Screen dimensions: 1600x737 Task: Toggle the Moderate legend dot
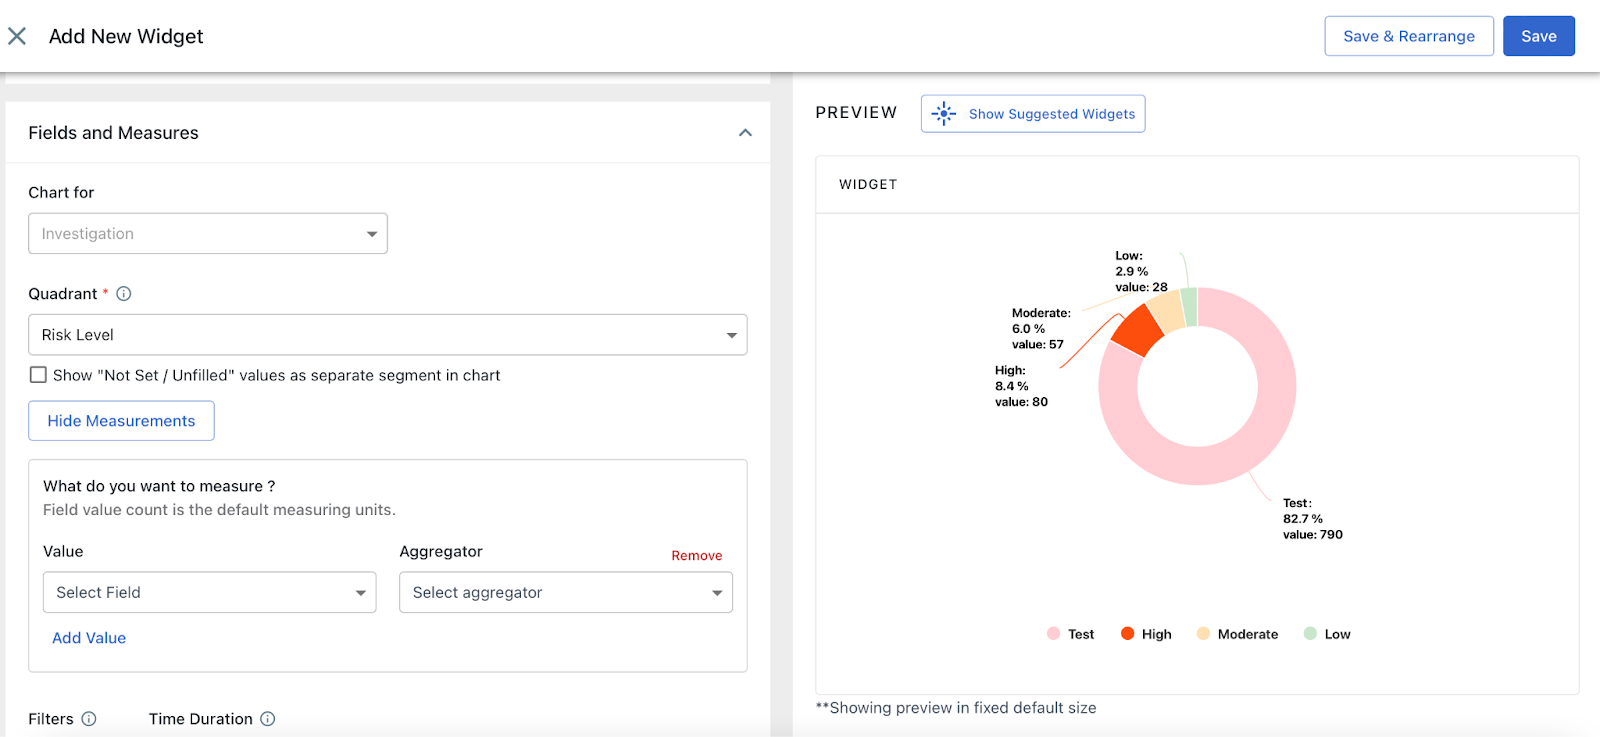[x=1203, y=634]
